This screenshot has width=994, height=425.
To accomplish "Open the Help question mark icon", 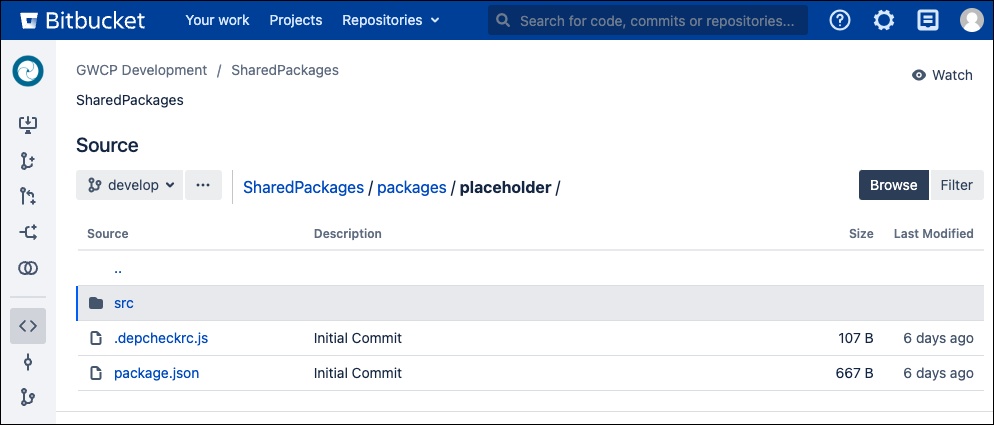I will point(840,20).
